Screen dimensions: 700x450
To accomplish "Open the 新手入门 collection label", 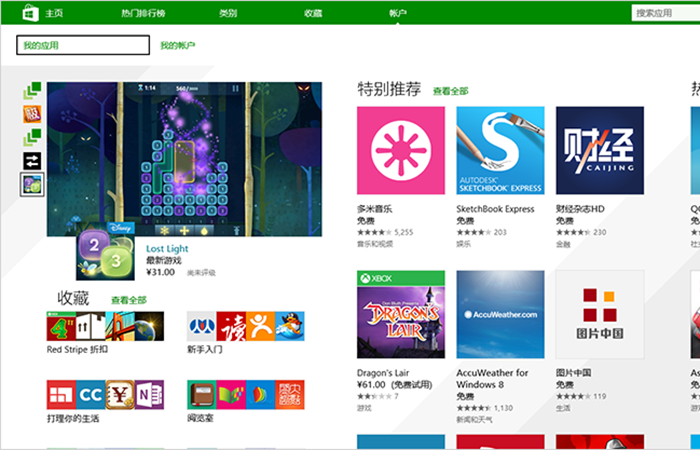I will pyautogui.click(x=204, y=350).
